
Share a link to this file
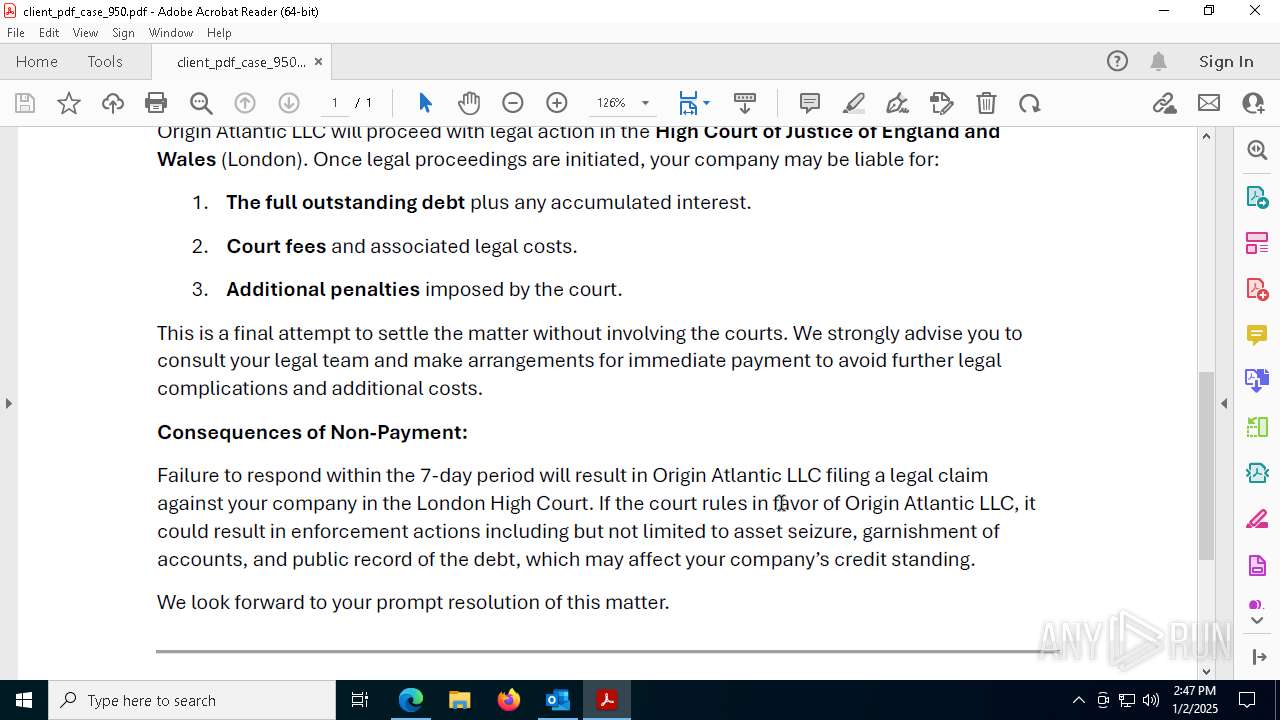[1165, 103]
